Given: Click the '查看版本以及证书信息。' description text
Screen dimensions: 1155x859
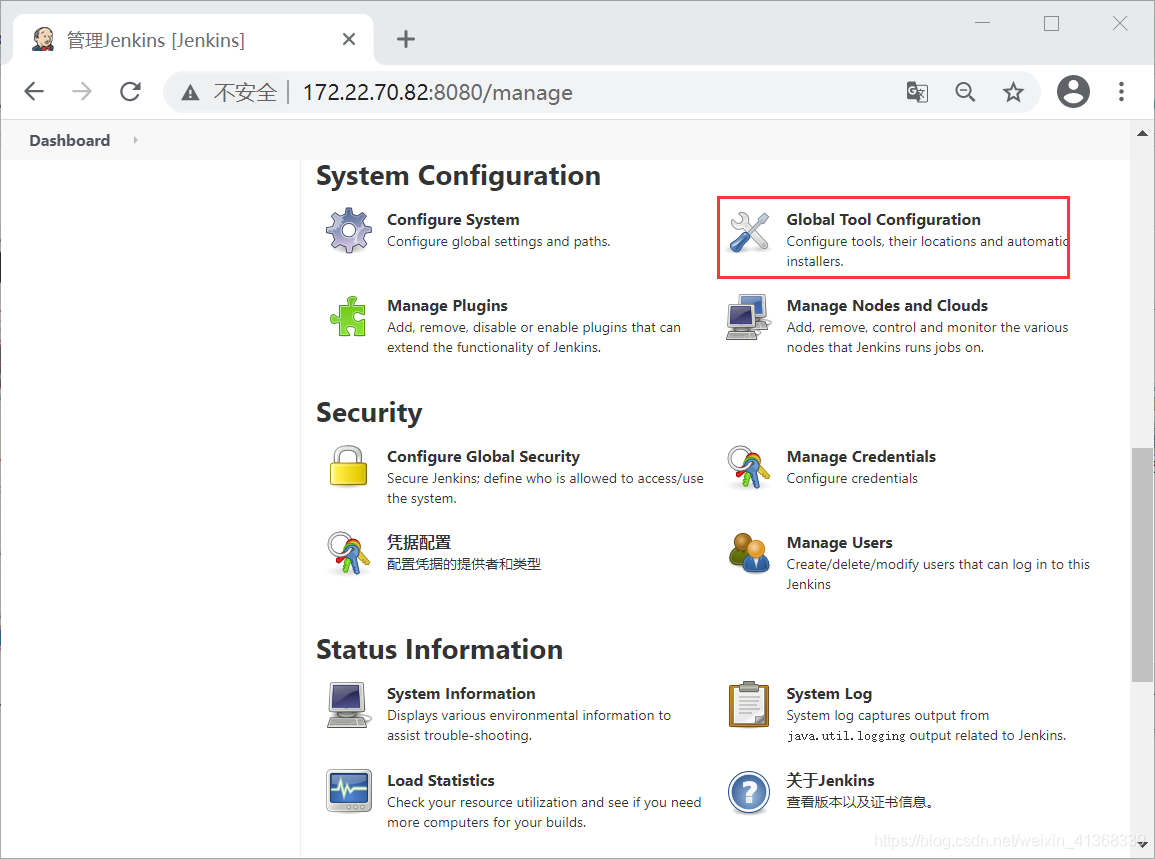Looking at the screenshot, I should click(859, 802).
